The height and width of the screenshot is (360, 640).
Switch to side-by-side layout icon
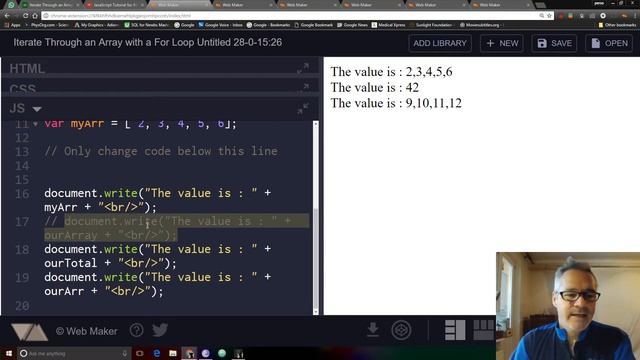[455, 330]
